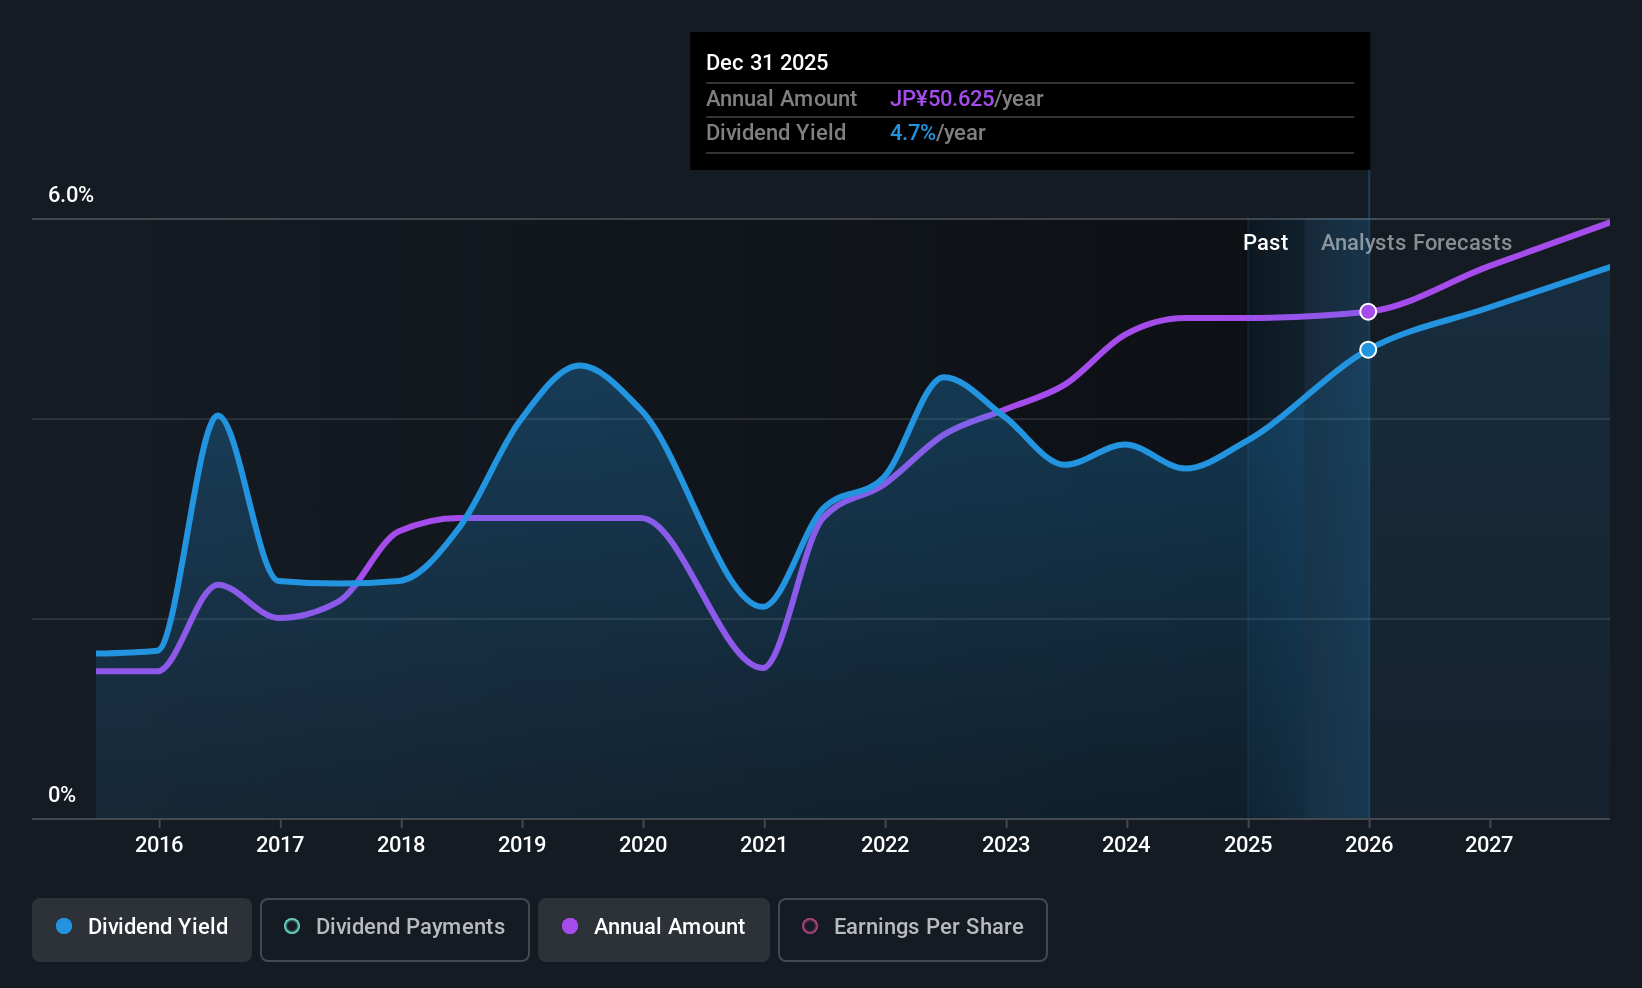Click the hollow circle beside Earnings Per Share
Viewport: 1642px width, 988px height.
point(810,927)
